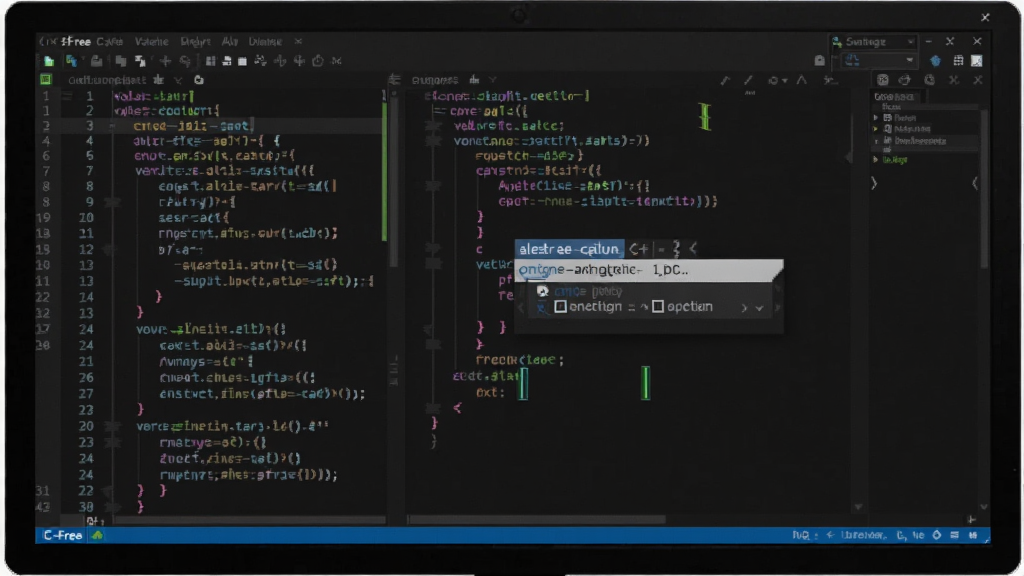Click the plus button below right editor's scrollbar
This screenshot has height=576, width=1024.
pos(972,520)
